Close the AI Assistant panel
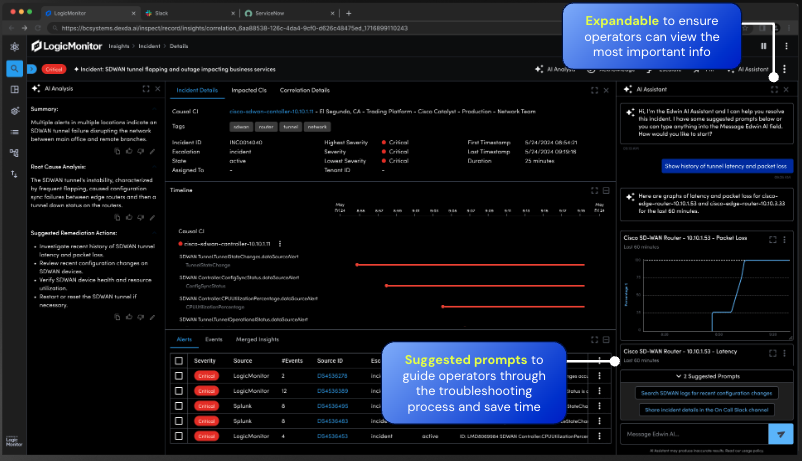 tap(786, 89)
